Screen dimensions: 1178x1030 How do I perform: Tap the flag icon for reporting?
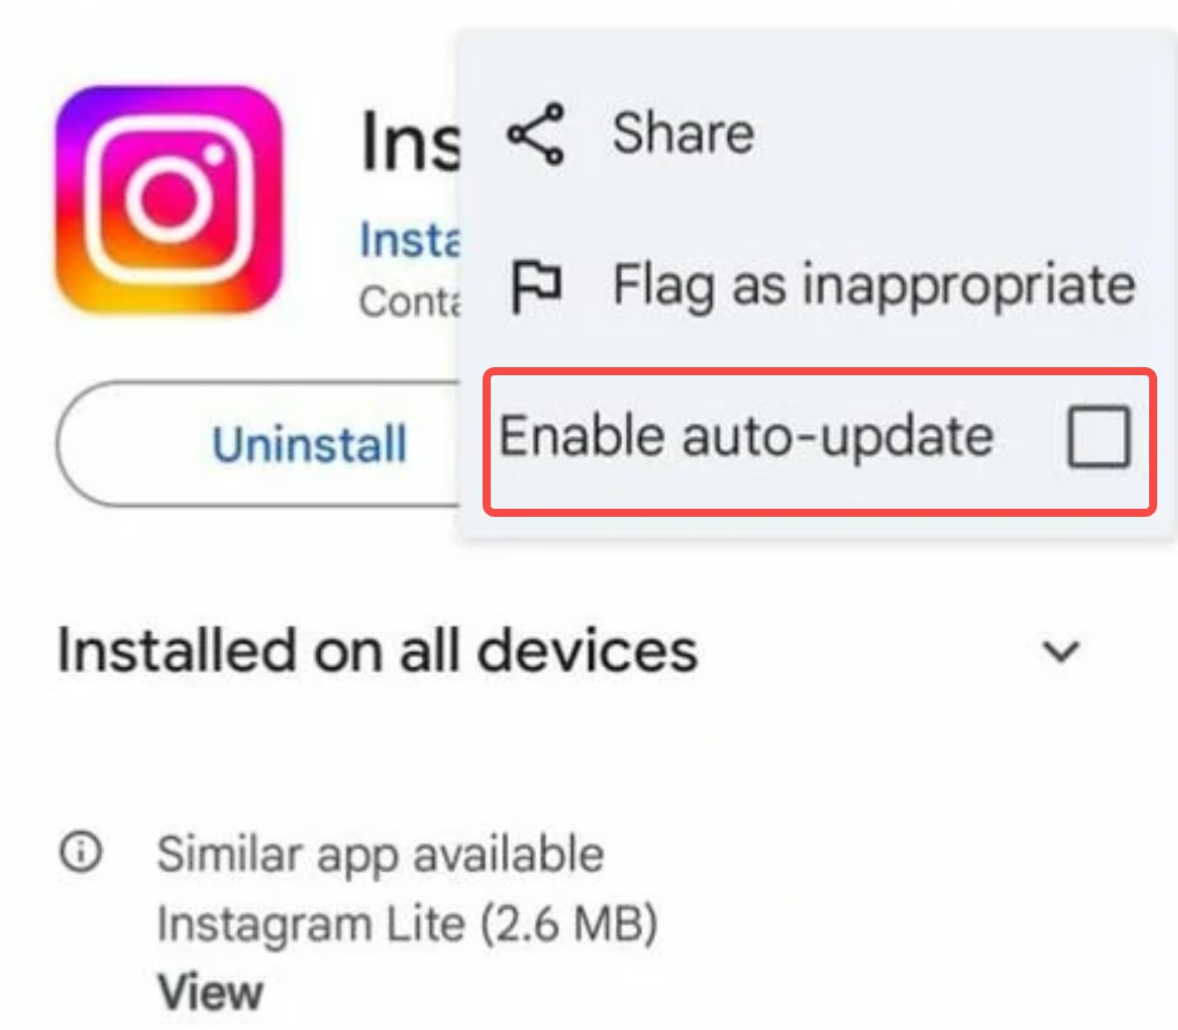pyautogui.click(x=537, y=284)
